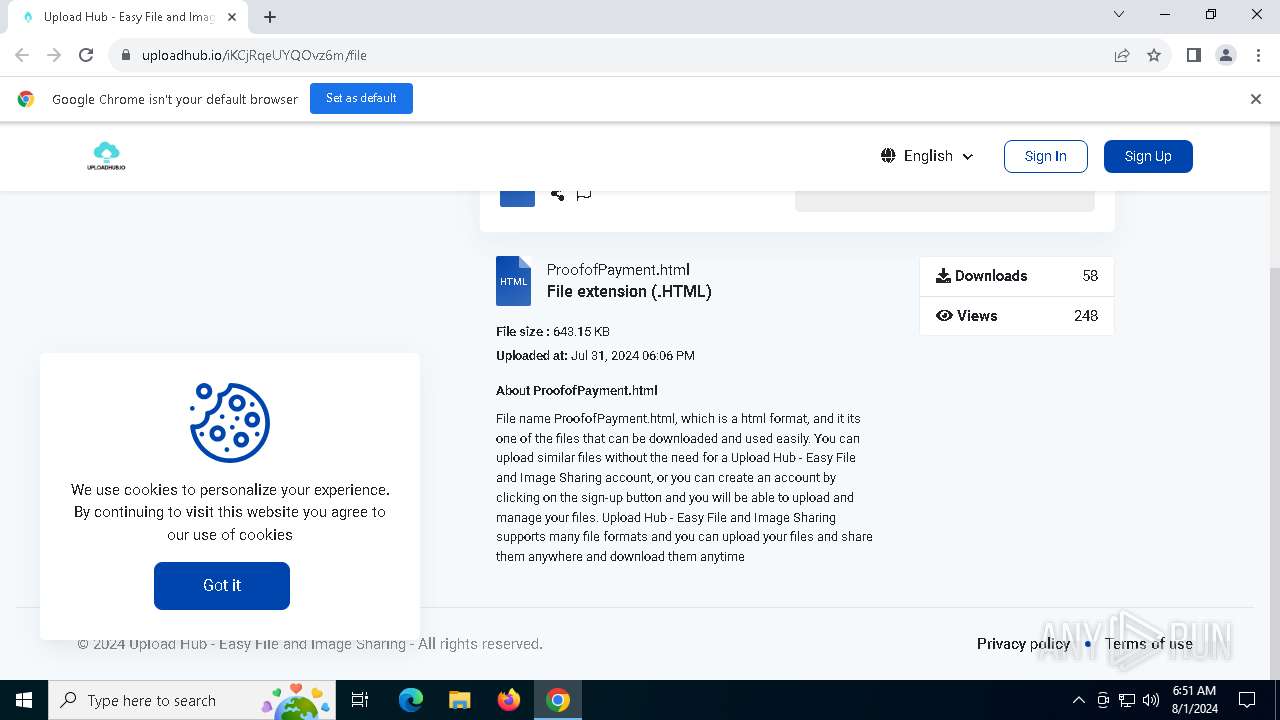The image size is (1280, 720).
Task: Click the Upload Hub logo
Action: [x=106, y=156]
